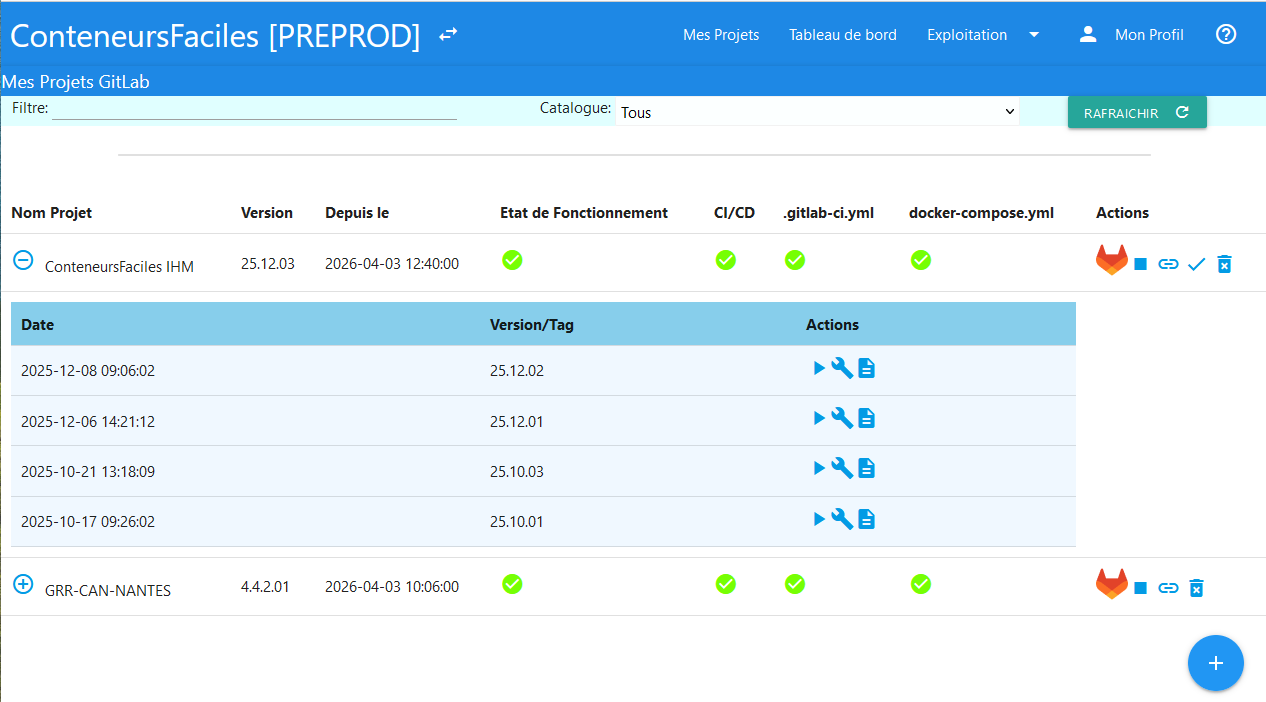
Task: Click the user profile person icon
Action: pyautogui.click(x=1088, y=34)
